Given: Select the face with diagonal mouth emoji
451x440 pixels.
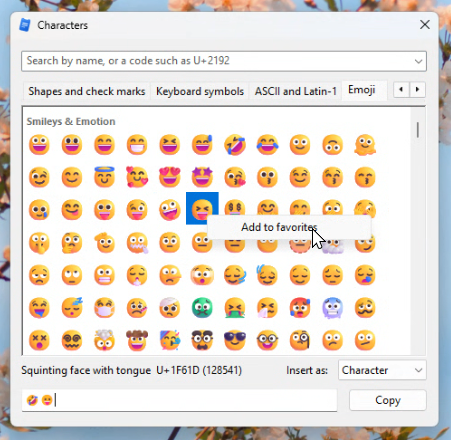Looking at the screenshot, I should click(x=365, y=340).
